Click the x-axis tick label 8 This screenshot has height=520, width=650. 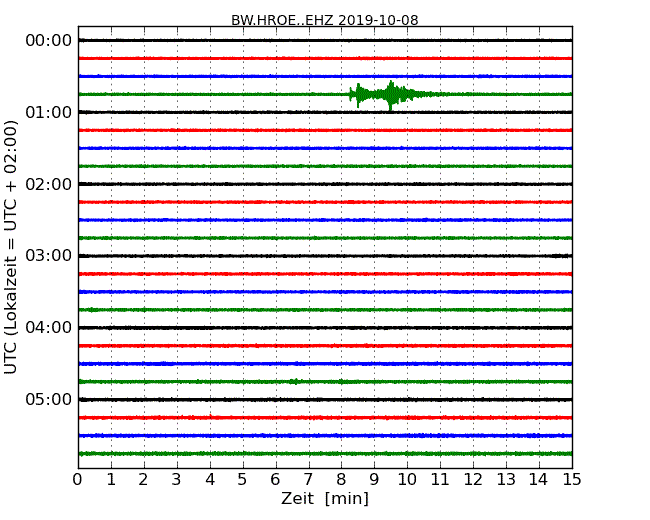coord(341,480)
